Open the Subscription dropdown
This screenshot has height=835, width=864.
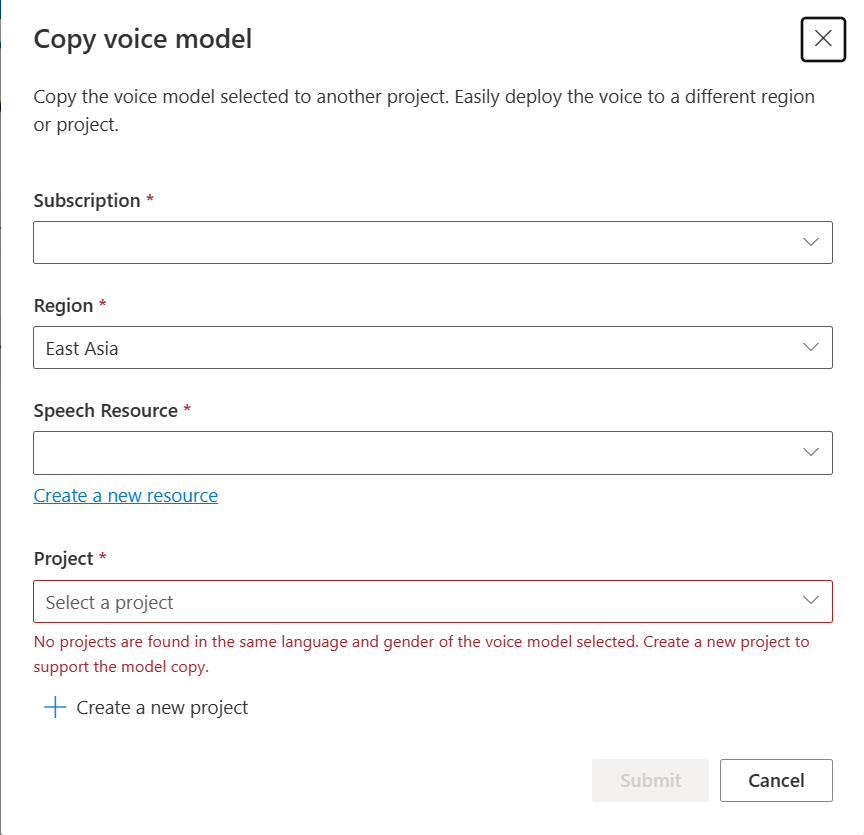coord(432,242)
